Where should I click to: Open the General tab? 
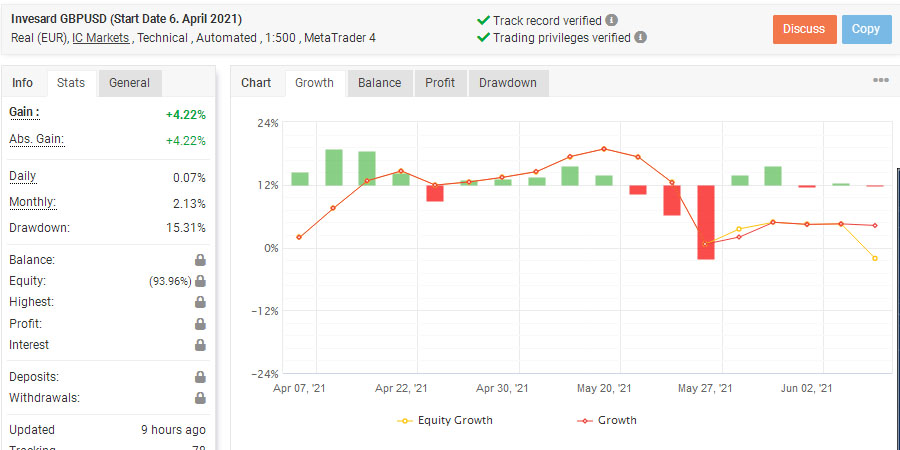coord(130,83)
